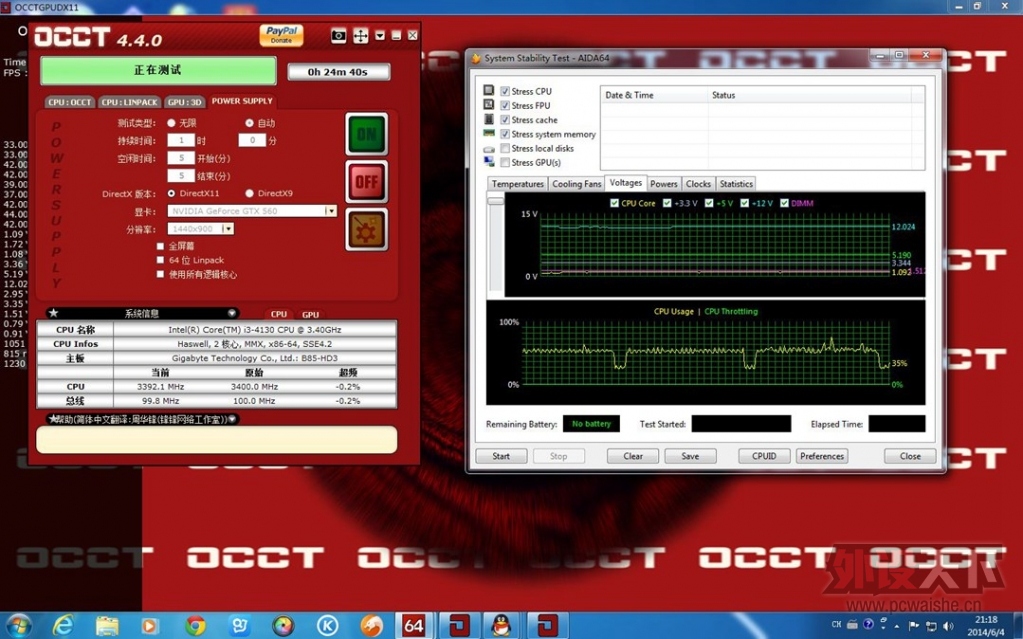Stop the test with the red OFF button

(x=367, y=182)
